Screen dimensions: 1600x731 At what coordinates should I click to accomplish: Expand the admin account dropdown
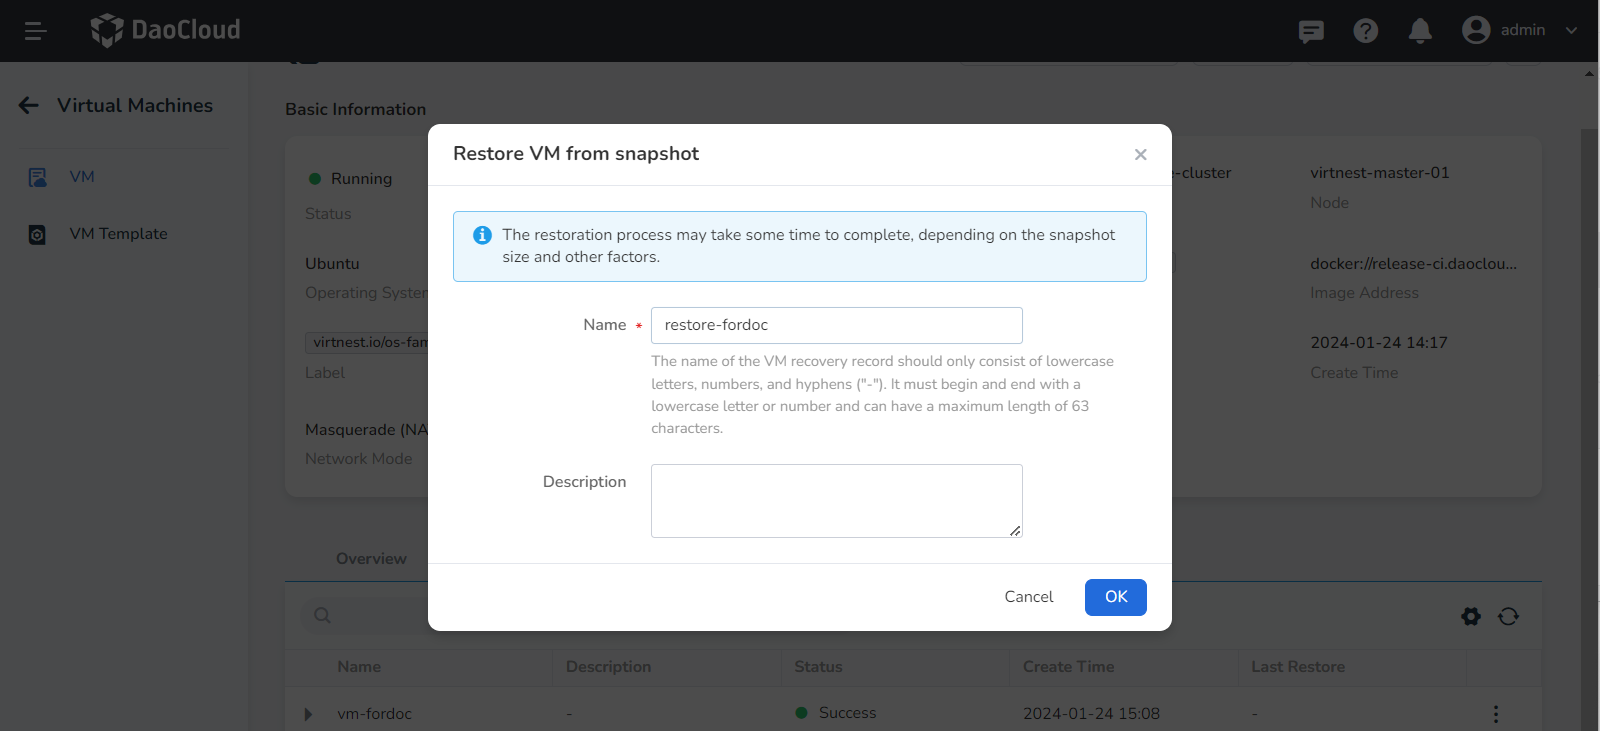[x=1571, y=30]
